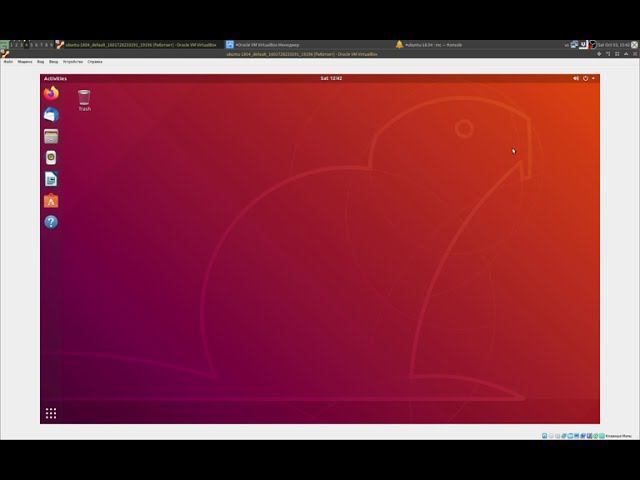Screen dimensions: 640x480
Task: Open the Help icon in the dock
Action: 51,222
